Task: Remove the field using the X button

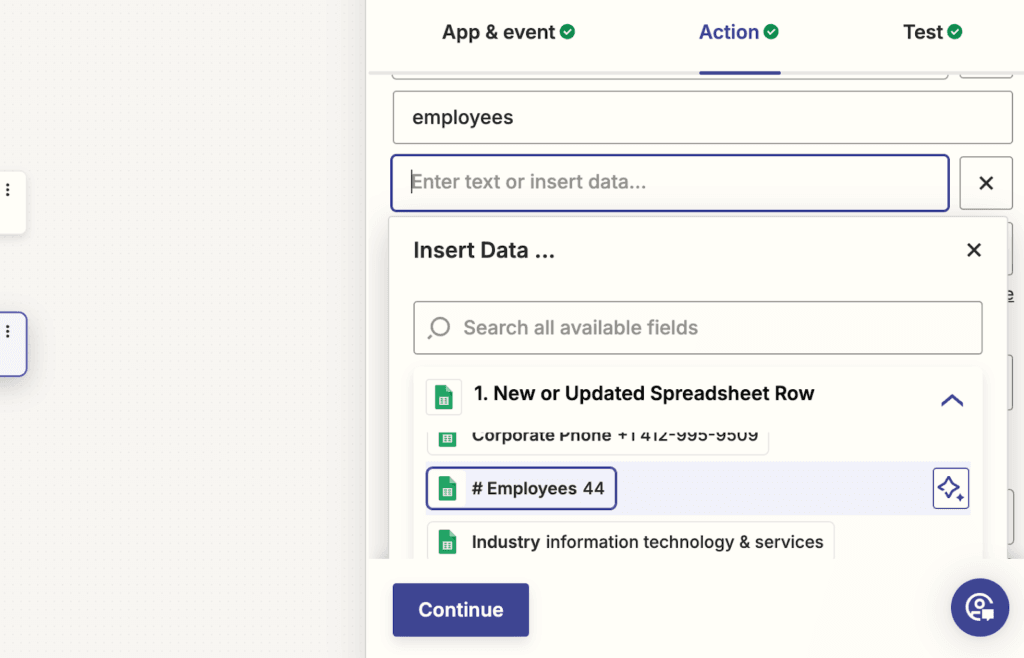Action: coord(985,183)
